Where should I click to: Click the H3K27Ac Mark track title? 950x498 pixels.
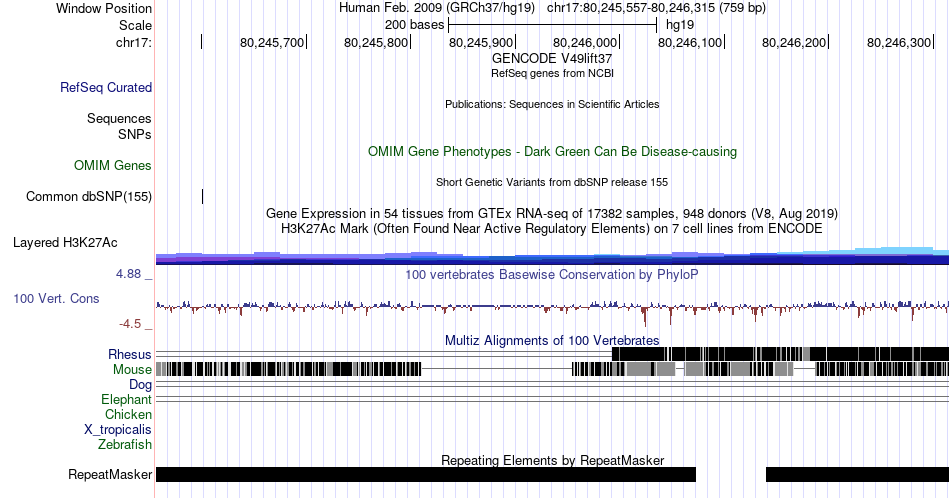pyautogui.click(x=552, y=228)
